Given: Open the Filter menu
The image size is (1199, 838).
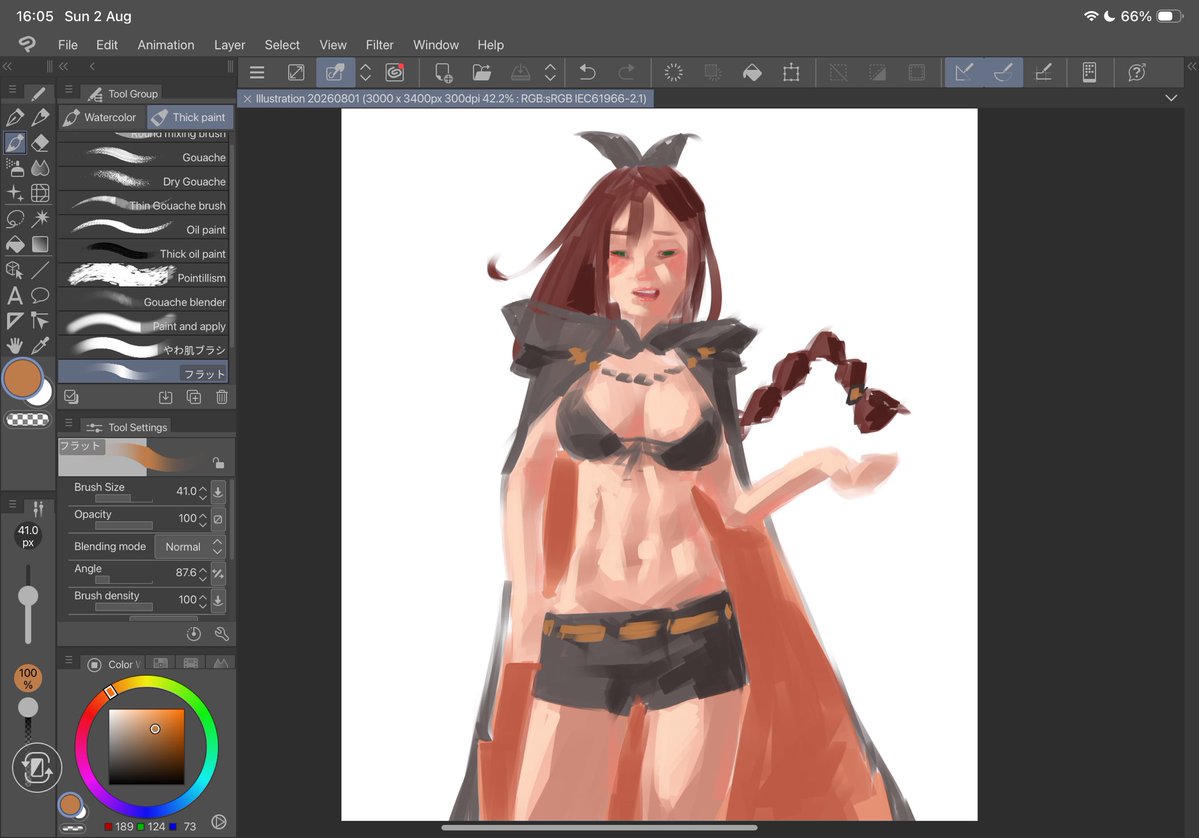Looking at the screenshot, I should coord(379,45).
